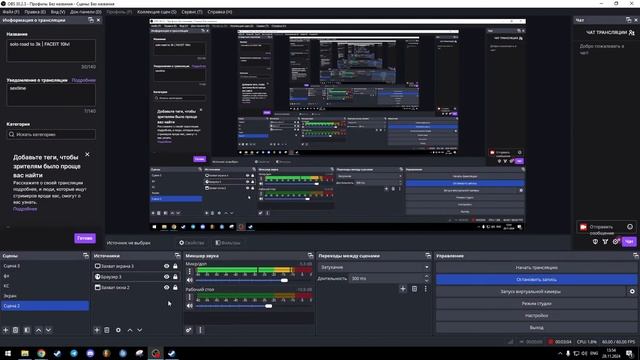
Task: Close stream information dock panel
Action: pos(98,20)
